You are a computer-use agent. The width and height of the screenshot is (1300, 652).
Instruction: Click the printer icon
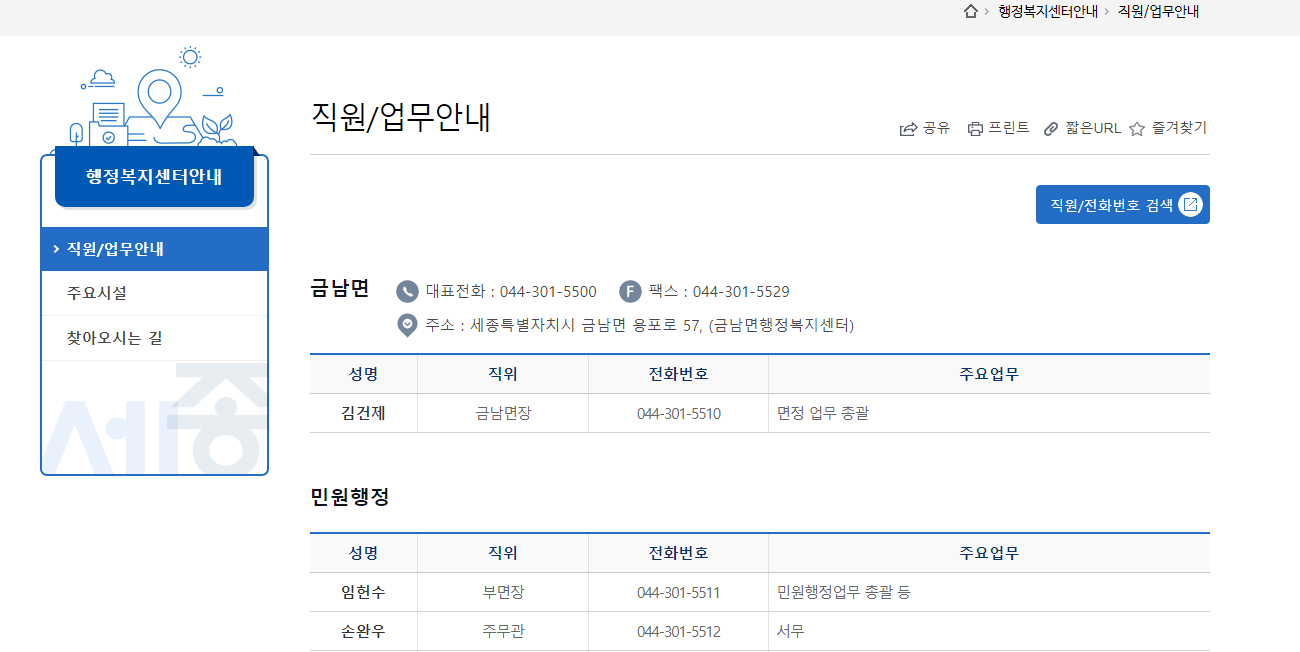[x=975, y=129]
